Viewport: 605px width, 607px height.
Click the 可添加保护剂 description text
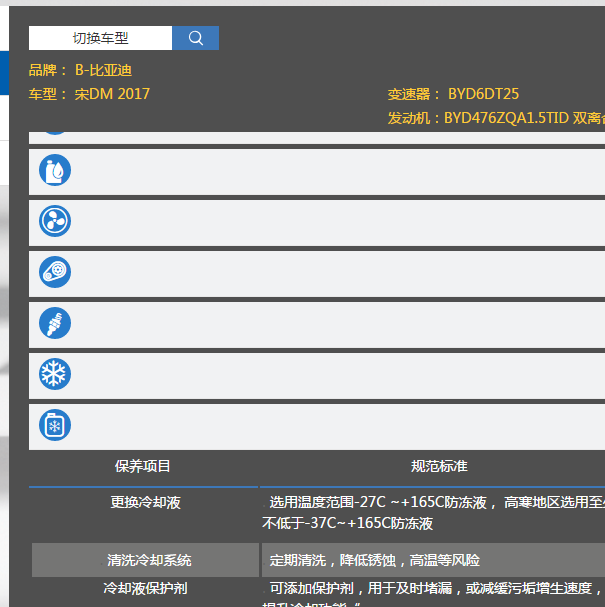coord(436,588)
